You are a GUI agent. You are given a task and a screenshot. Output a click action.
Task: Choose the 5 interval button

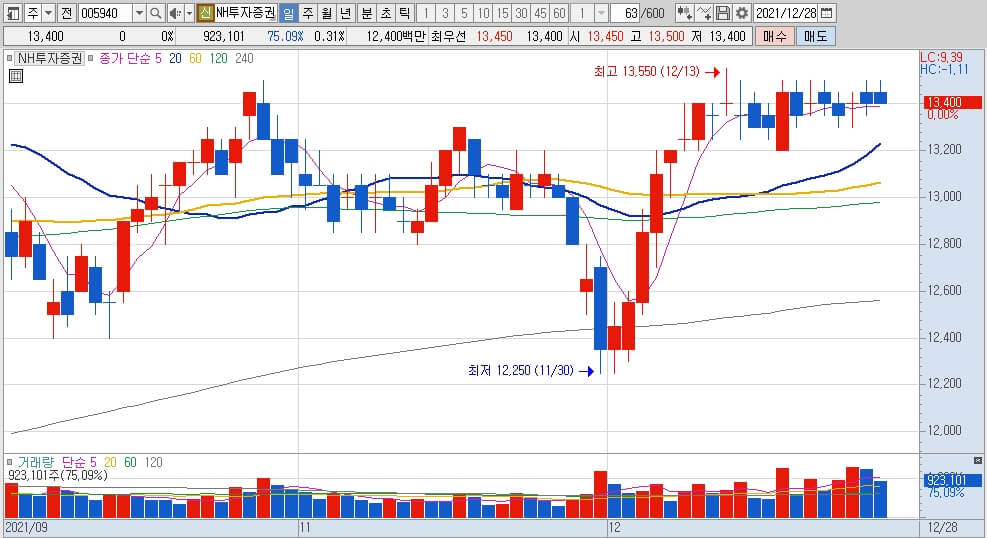click(x=463, y=13)
